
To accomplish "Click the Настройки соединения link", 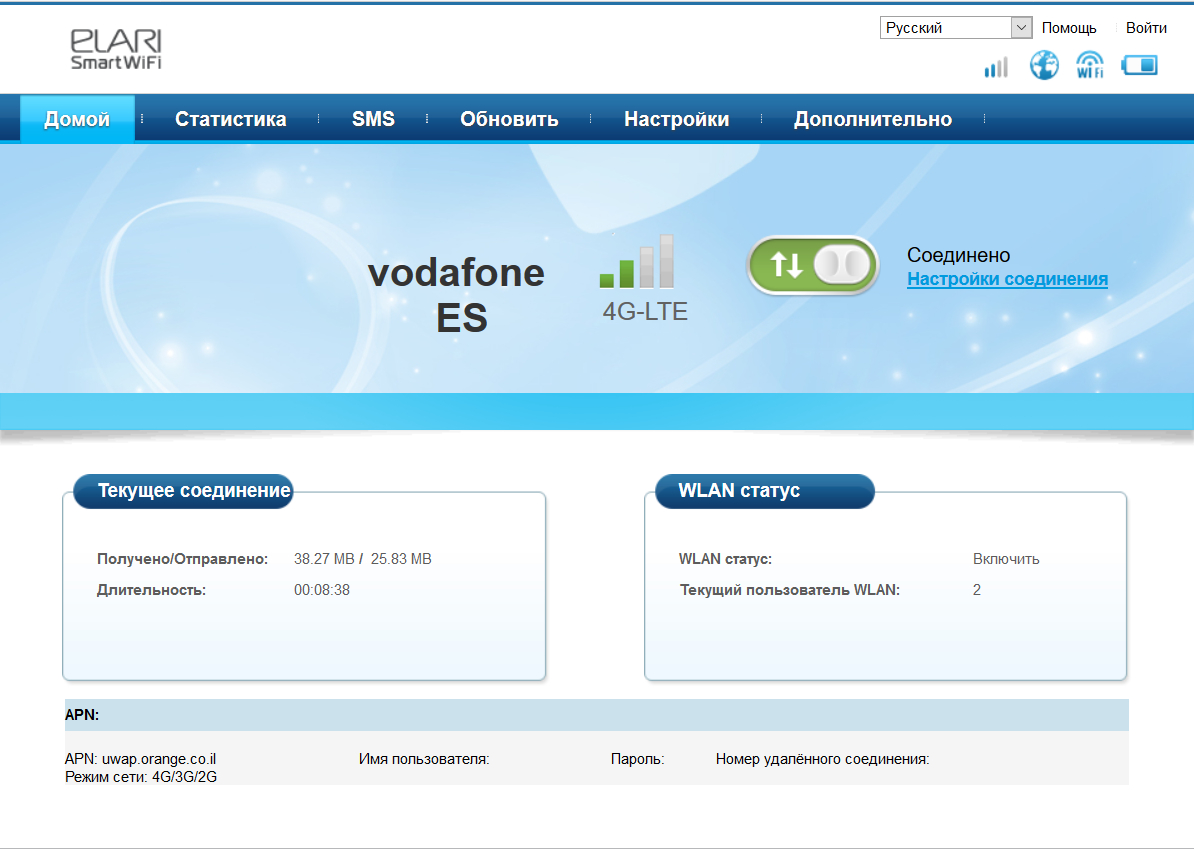I will pos(1007,280).
